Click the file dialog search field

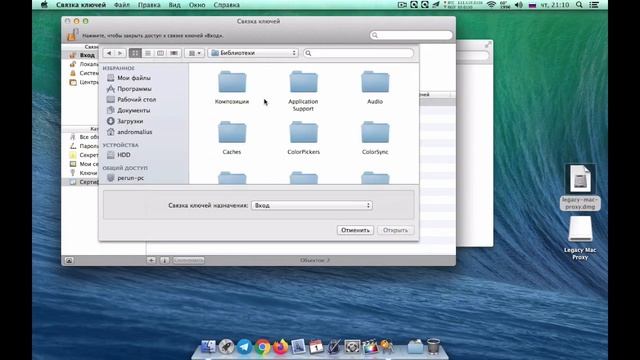point(358,53)
